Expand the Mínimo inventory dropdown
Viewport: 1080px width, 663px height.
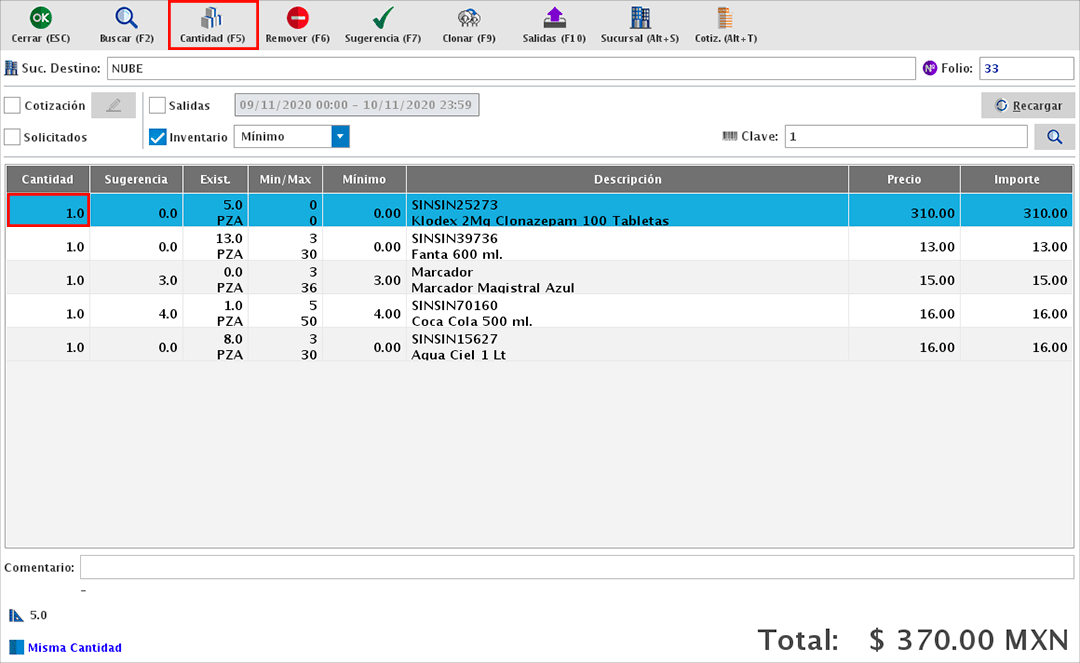pyautogui.click(x=340, y=137)
